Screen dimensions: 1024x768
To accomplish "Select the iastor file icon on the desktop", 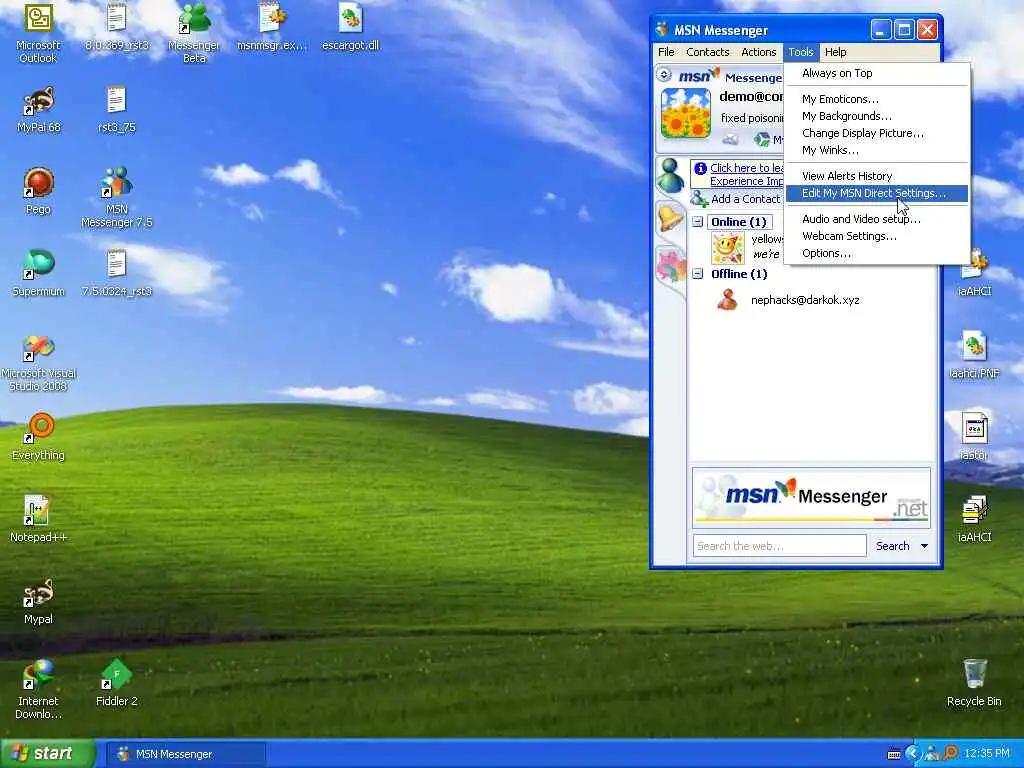I will click(974, 436).
